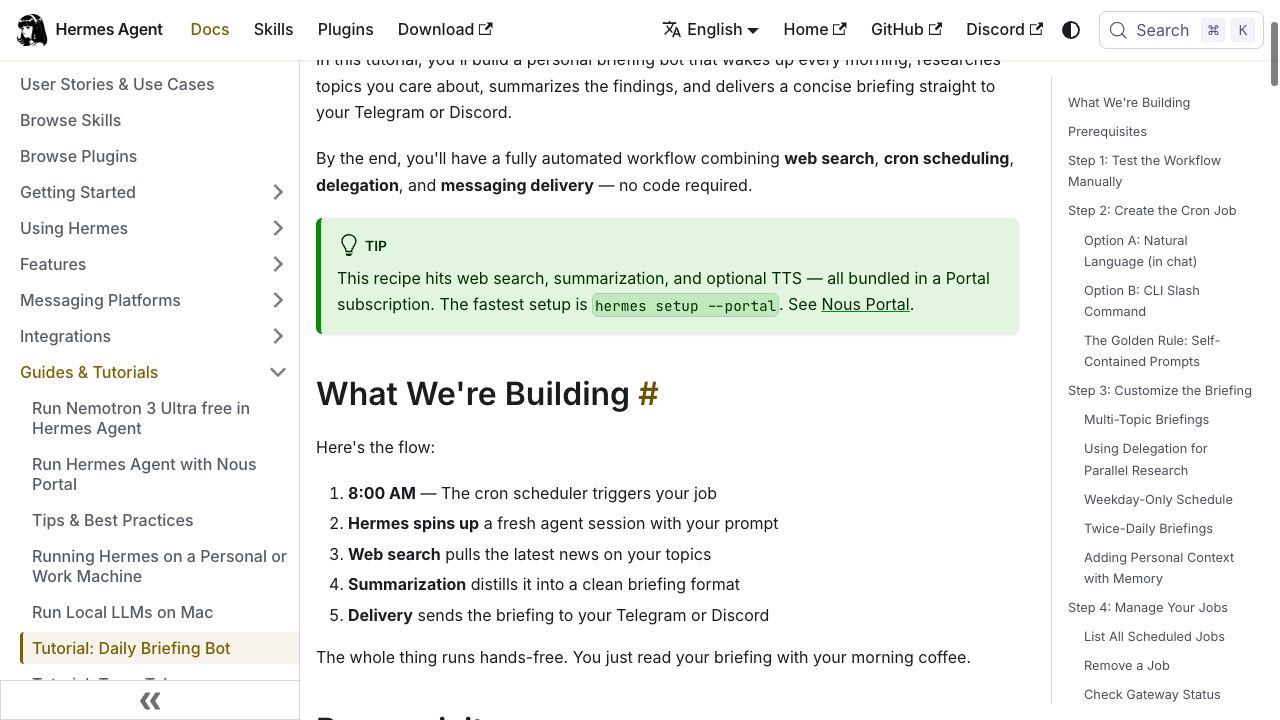Collapse the Guides & Tutorials section
Screen dimensions: 1280x720
pos(278,372)
